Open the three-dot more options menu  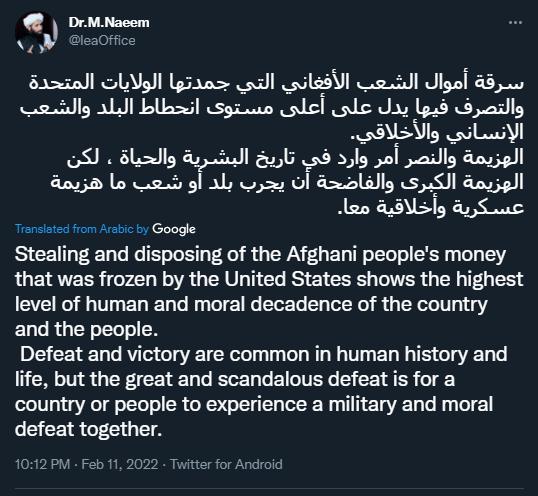click(515, 23)
